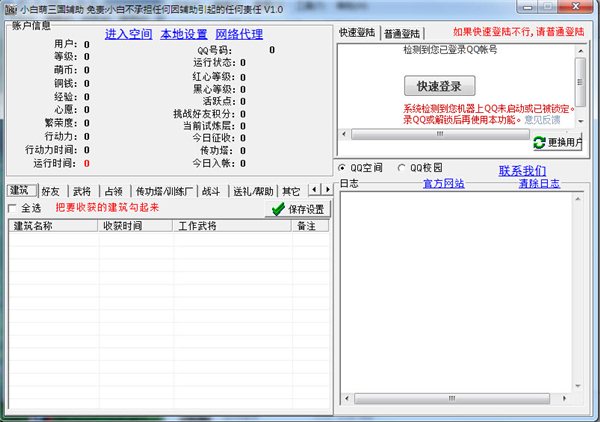Select the 战斗 tab

(x=212, y=191)
